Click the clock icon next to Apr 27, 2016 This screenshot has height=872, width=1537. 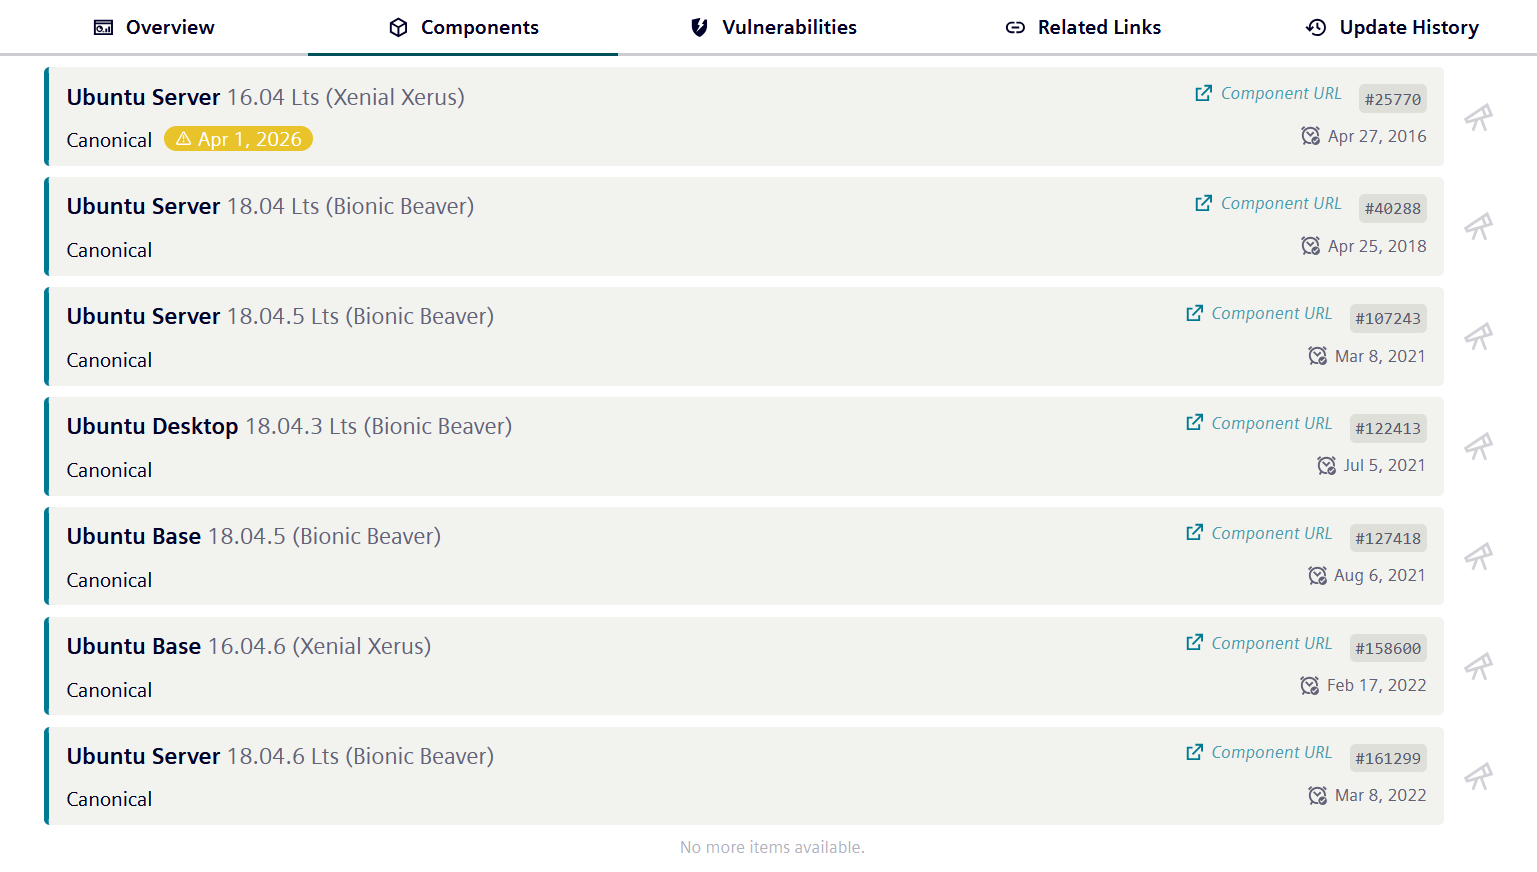click(x=1310, y=136)
